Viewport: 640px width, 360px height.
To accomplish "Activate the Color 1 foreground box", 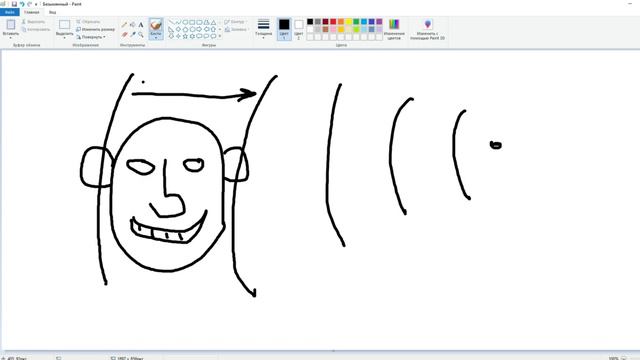I will (284, 29).
